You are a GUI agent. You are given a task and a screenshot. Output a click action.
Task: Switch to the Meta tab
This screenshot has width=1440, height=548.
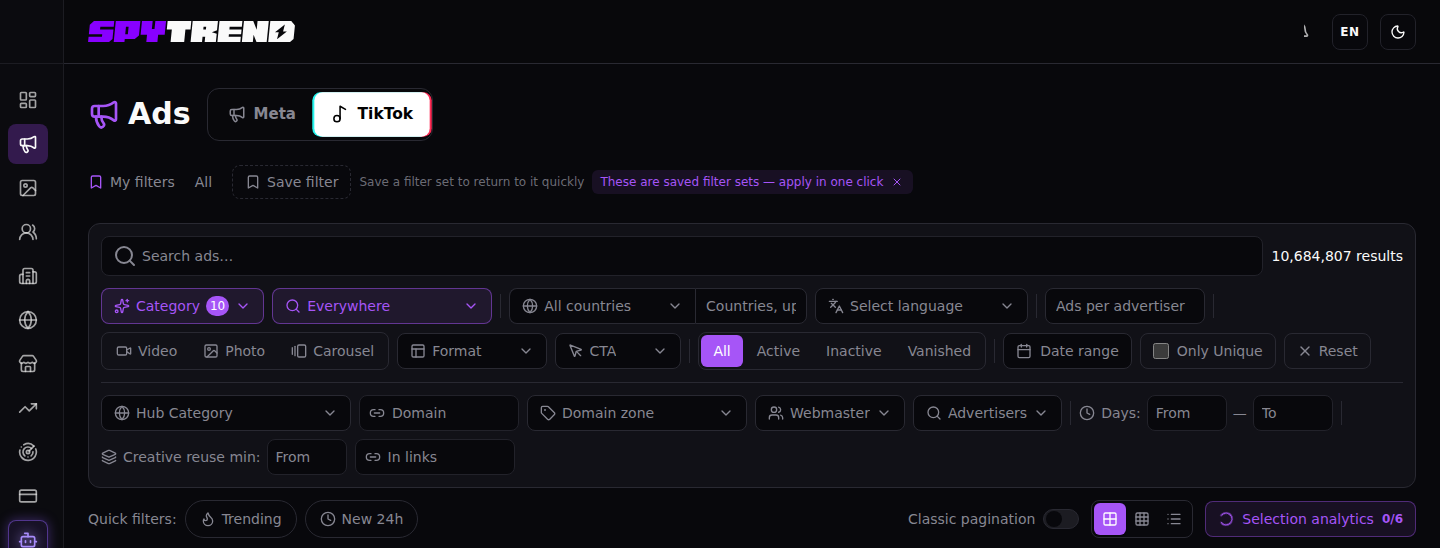(x=262, y=114)
